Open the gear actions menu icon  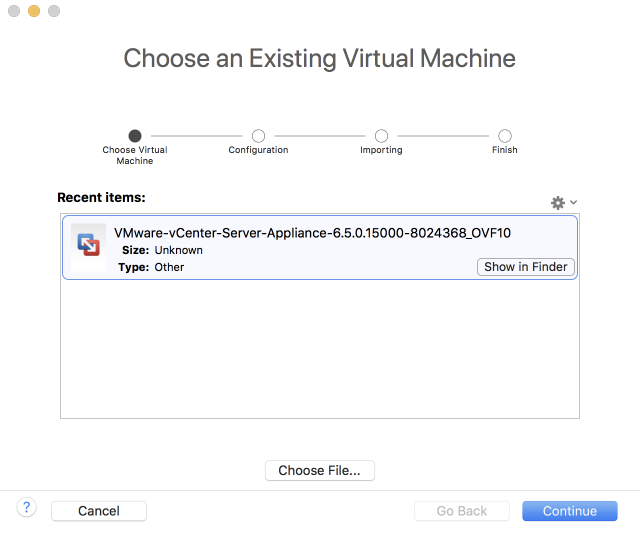point(558,203)
